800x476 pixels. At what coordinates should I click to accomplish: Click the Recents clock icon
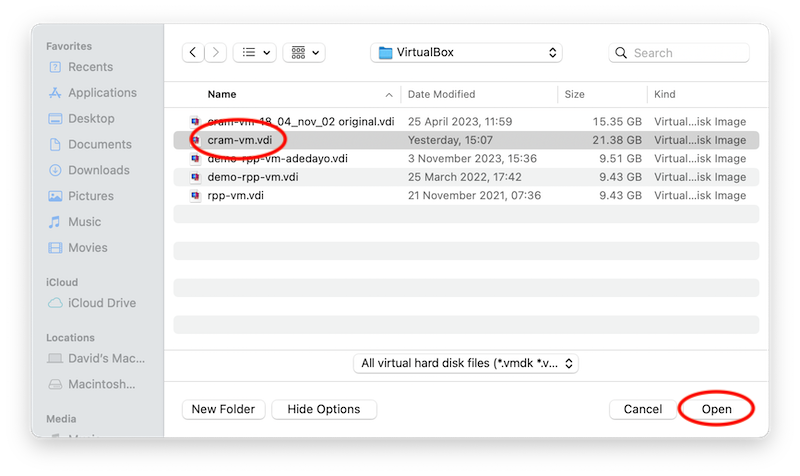click(55, 67)
